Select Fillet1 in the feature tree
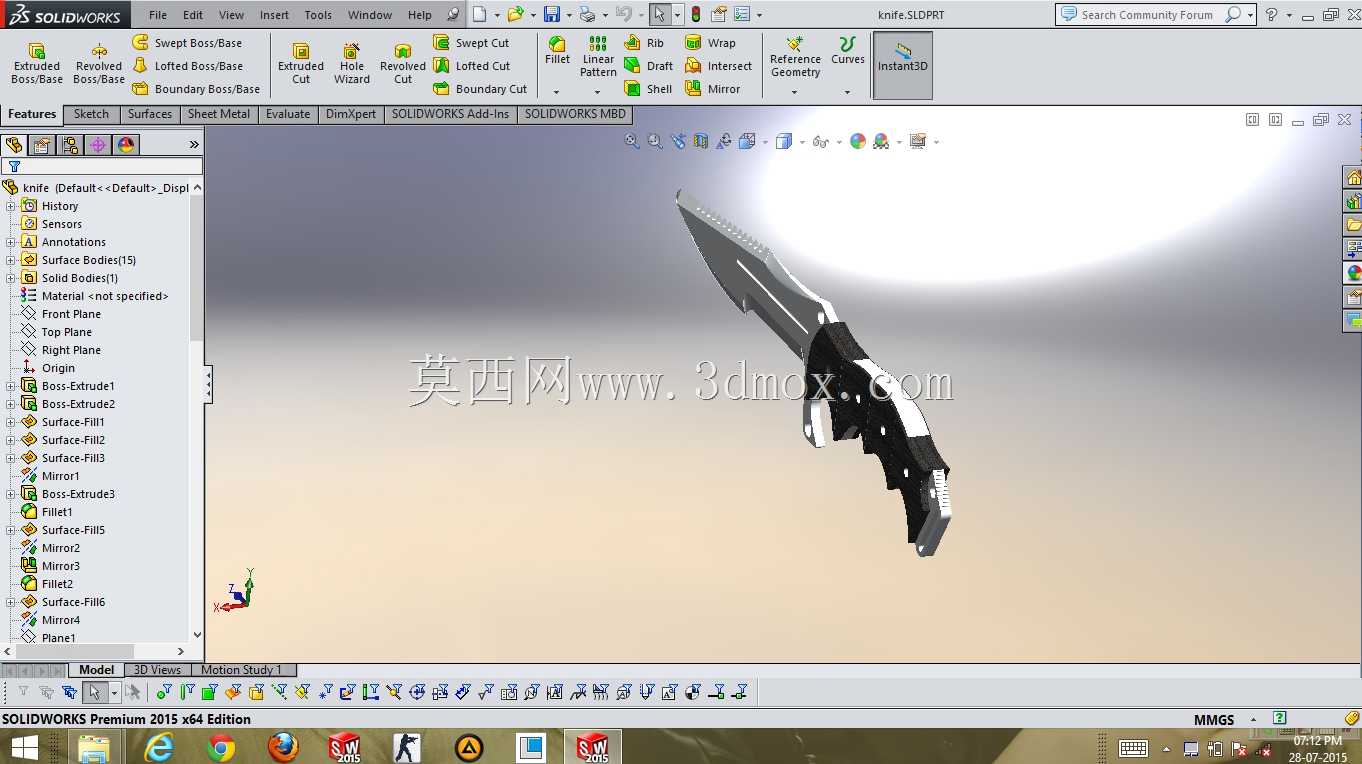 pos(57,512)
